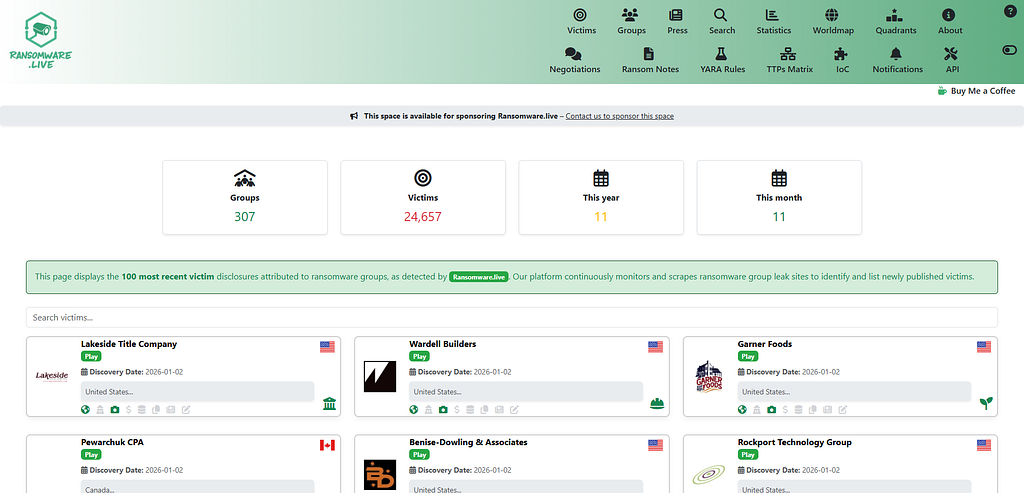
Task: Click the IoC puzzle piece icon
Action: click(842, 53)
